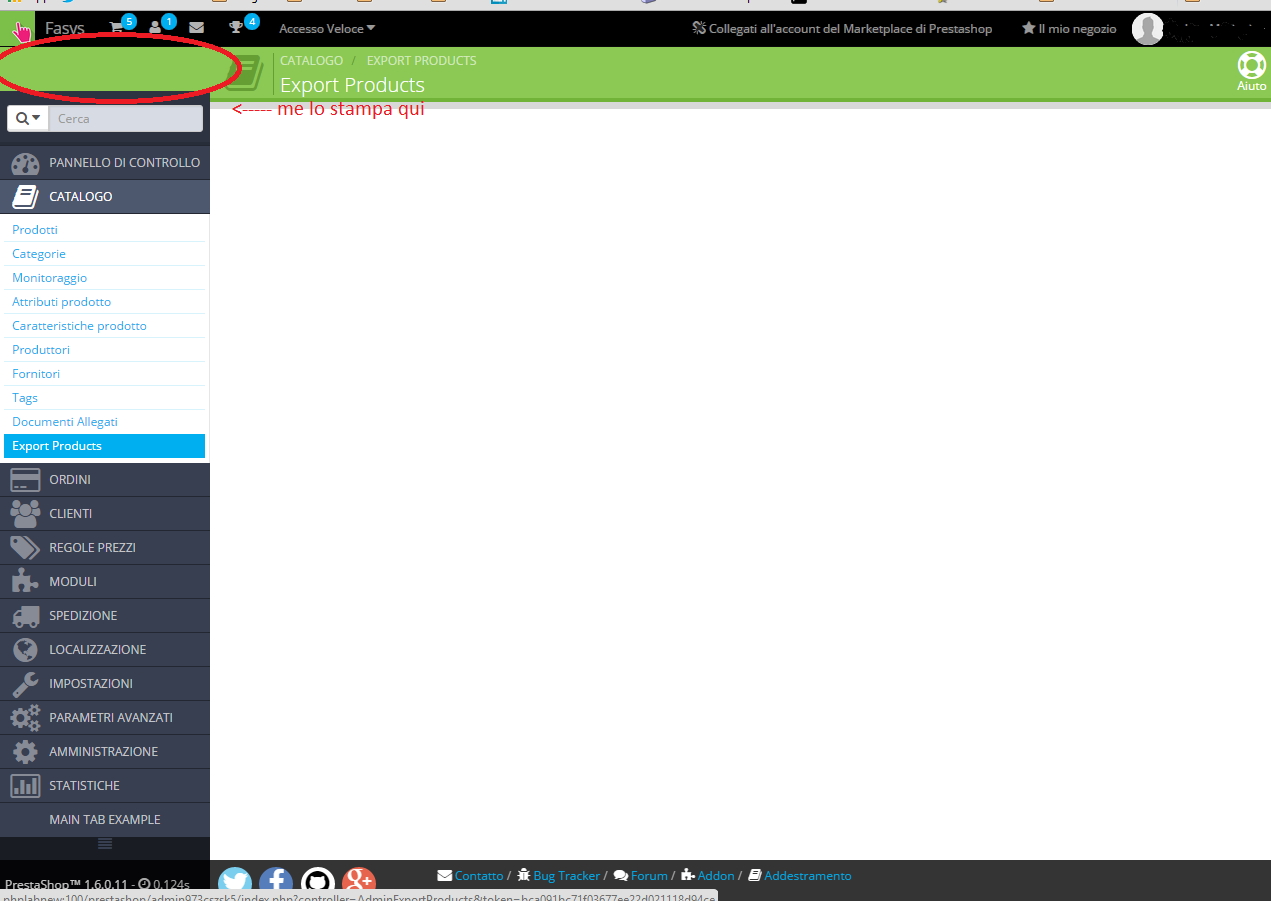1271x906 pixels.
Task: Click the Moduli puzzle piece icon
Action: [25, 582]
